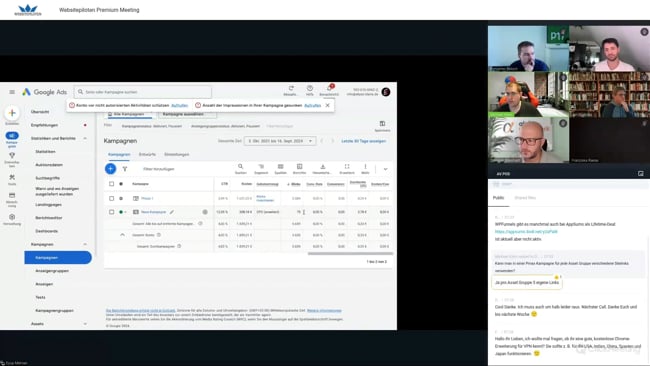
Task: Open Empfehlungen in sidebar
Action: coord(44,125)
